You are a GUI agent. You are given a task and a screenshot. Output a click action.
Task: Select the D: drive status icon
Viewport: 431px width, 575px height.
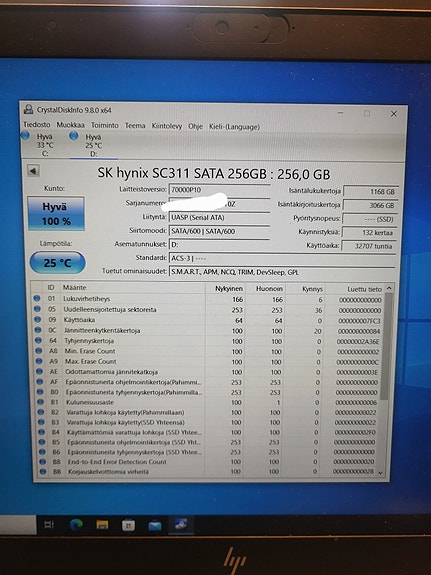coord(74,136)
